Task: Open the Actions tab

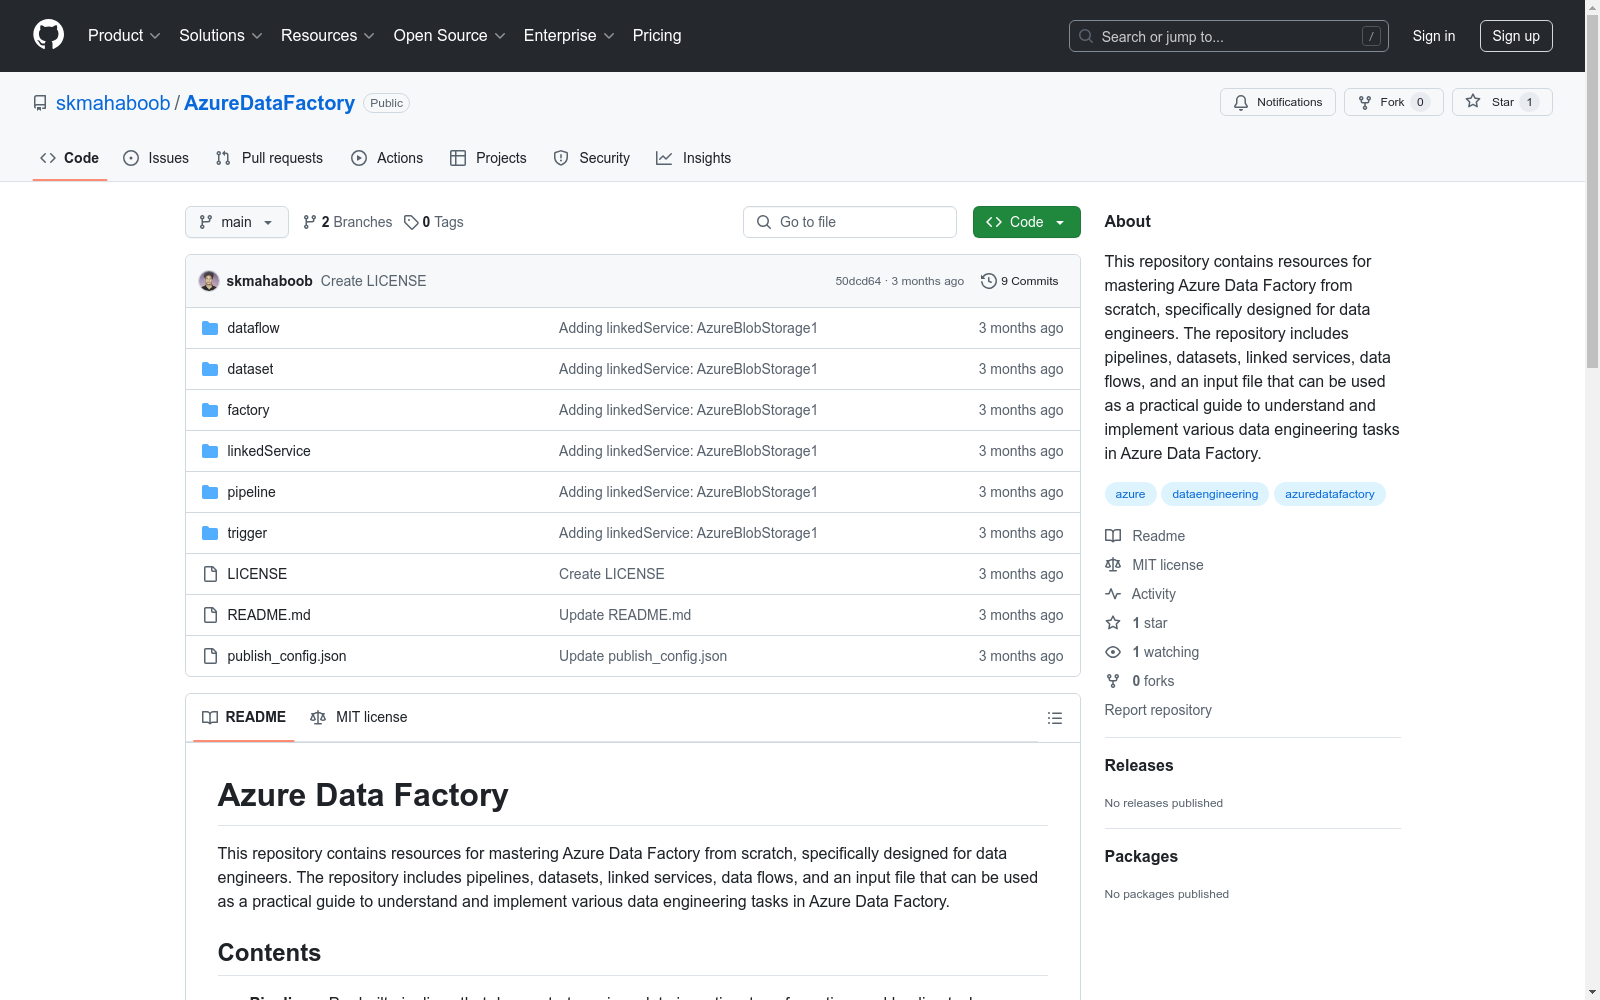Action: [387, 158]
